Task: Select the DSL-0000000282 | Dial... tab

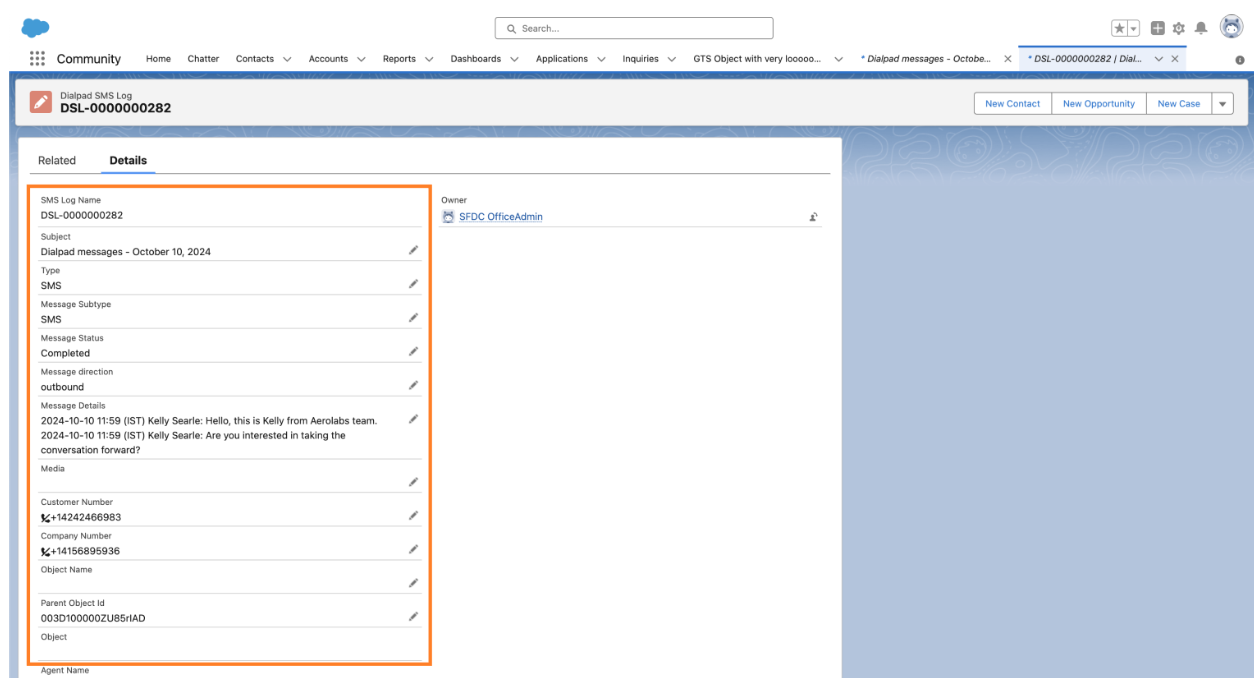Action: tap(1086, 59)
